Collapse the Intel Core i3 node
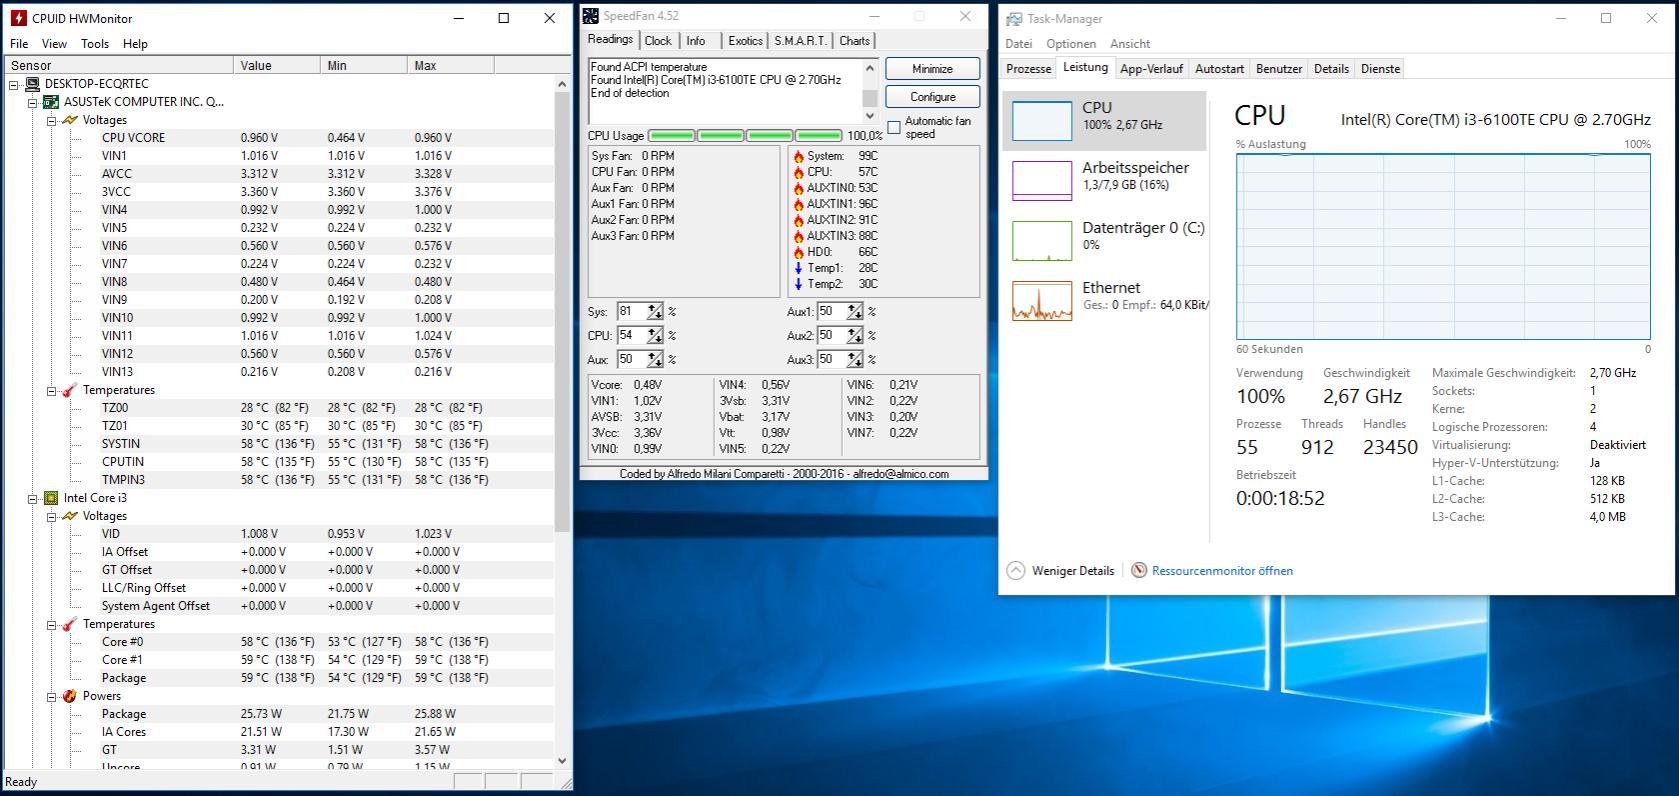This screenshot has height=796, width=1679. 32,498
